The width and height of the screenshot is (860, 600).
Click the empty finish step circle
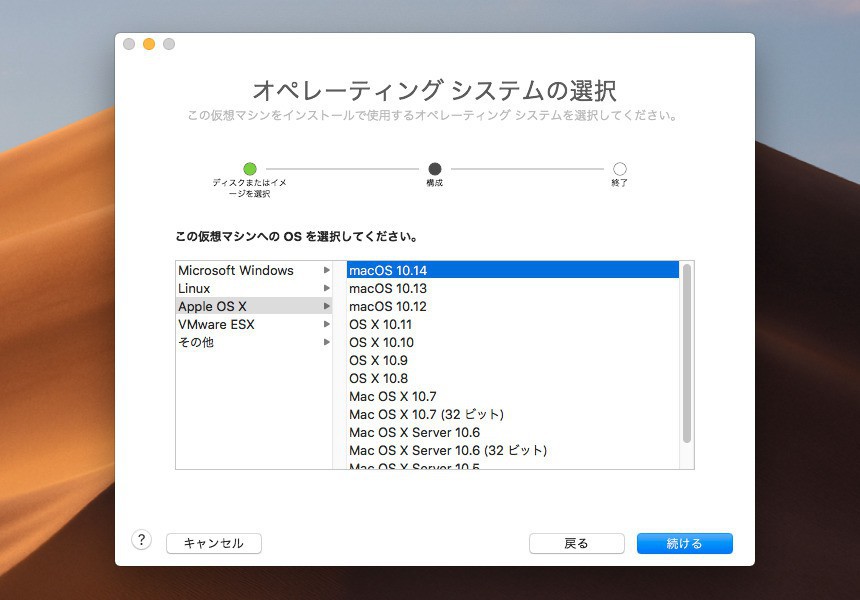[x=620, y=169]
